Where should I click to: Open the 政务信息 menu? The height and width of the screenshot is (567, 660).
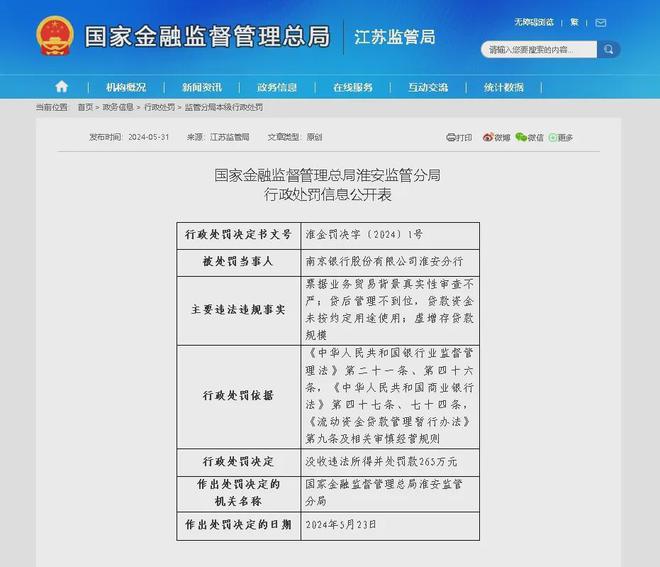click(277, 87)
